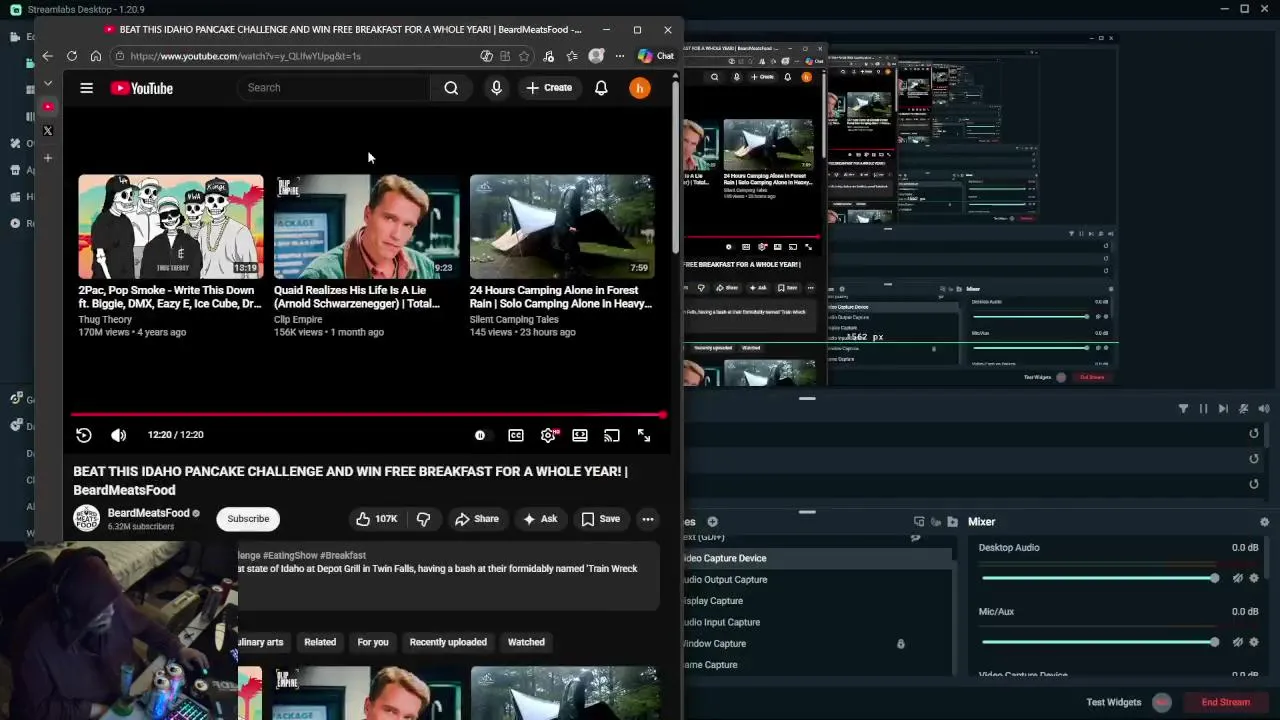Open the YouTube account avatar menu

click(x=640, y=88)
